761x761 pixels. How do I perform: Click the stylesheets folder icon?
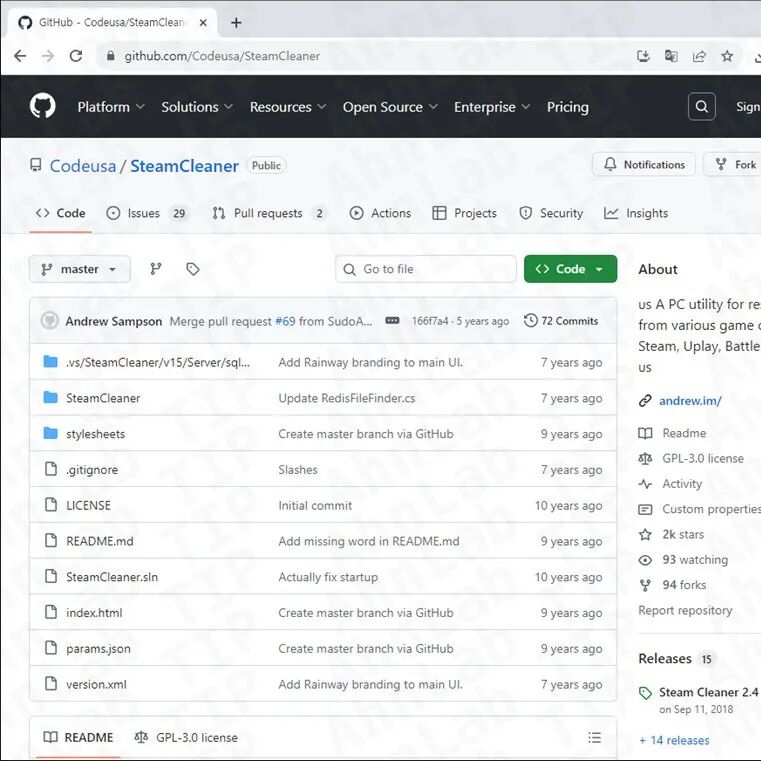50,433
